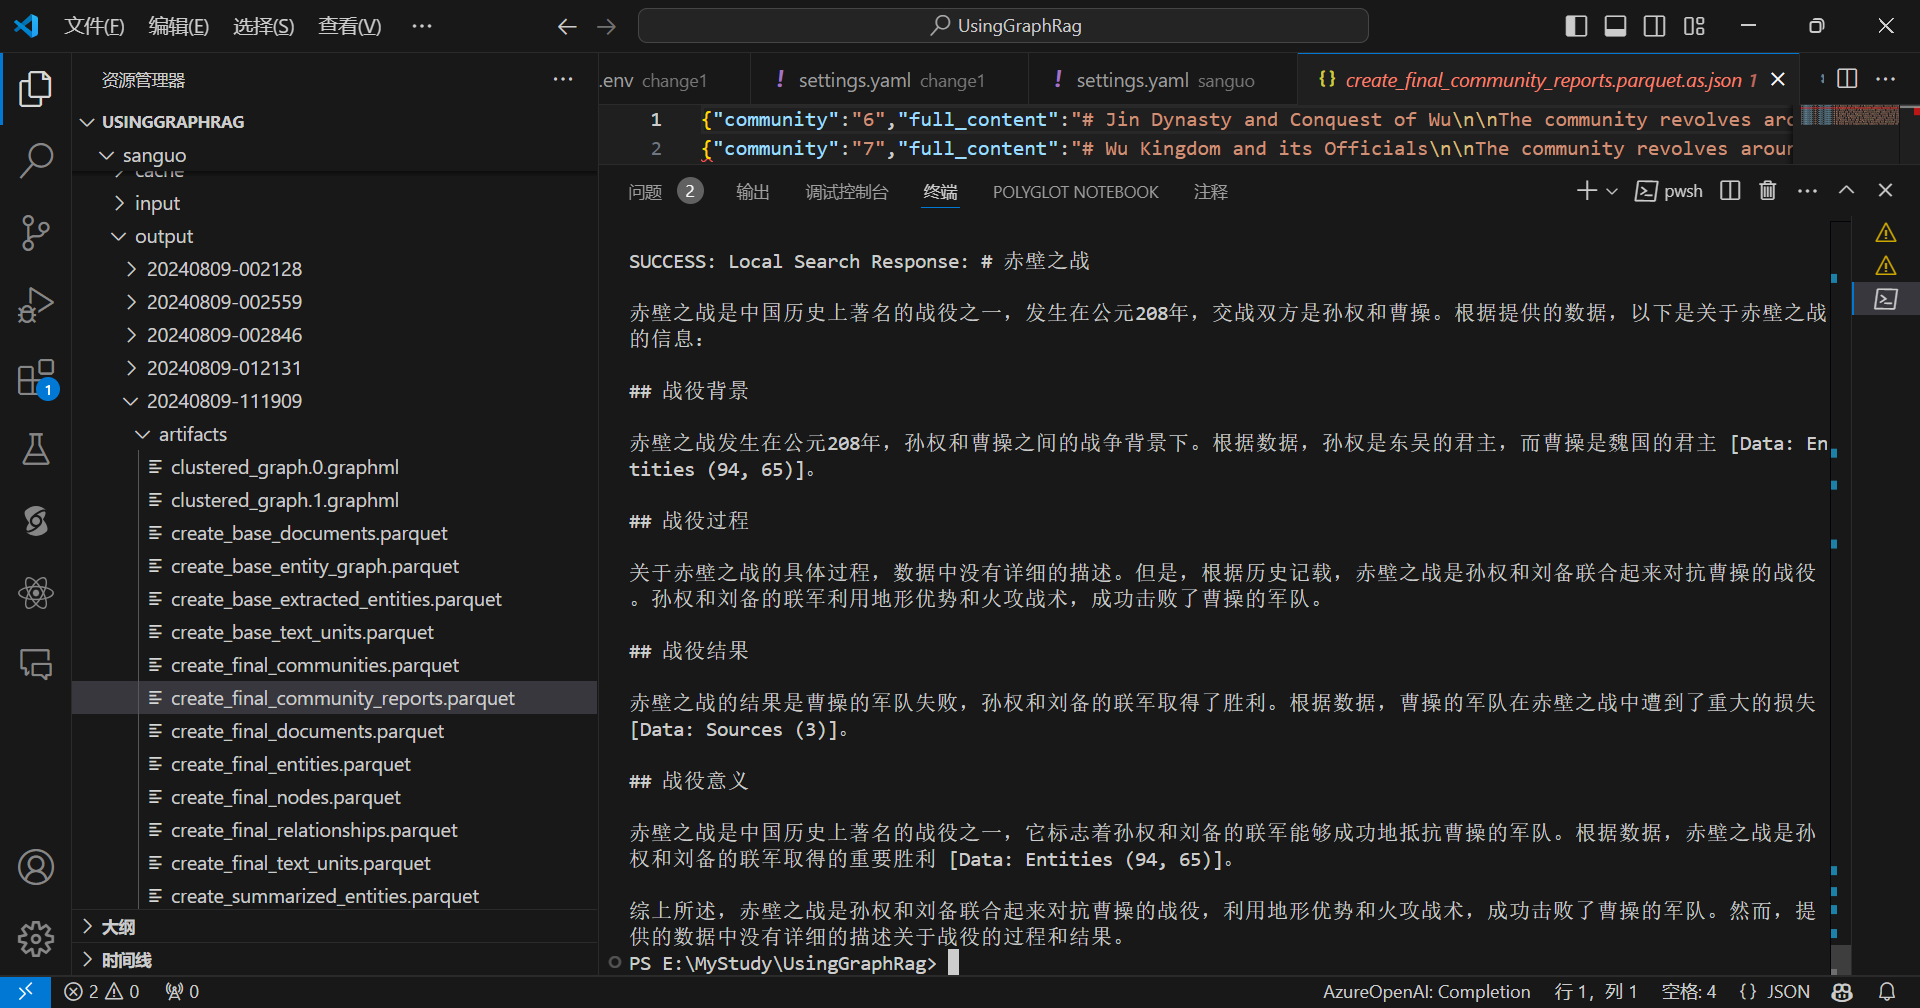The image size is (1920, 1008).
Task: Open Run and Debug view
Action: pyautogui.click(x=36, y=305)
